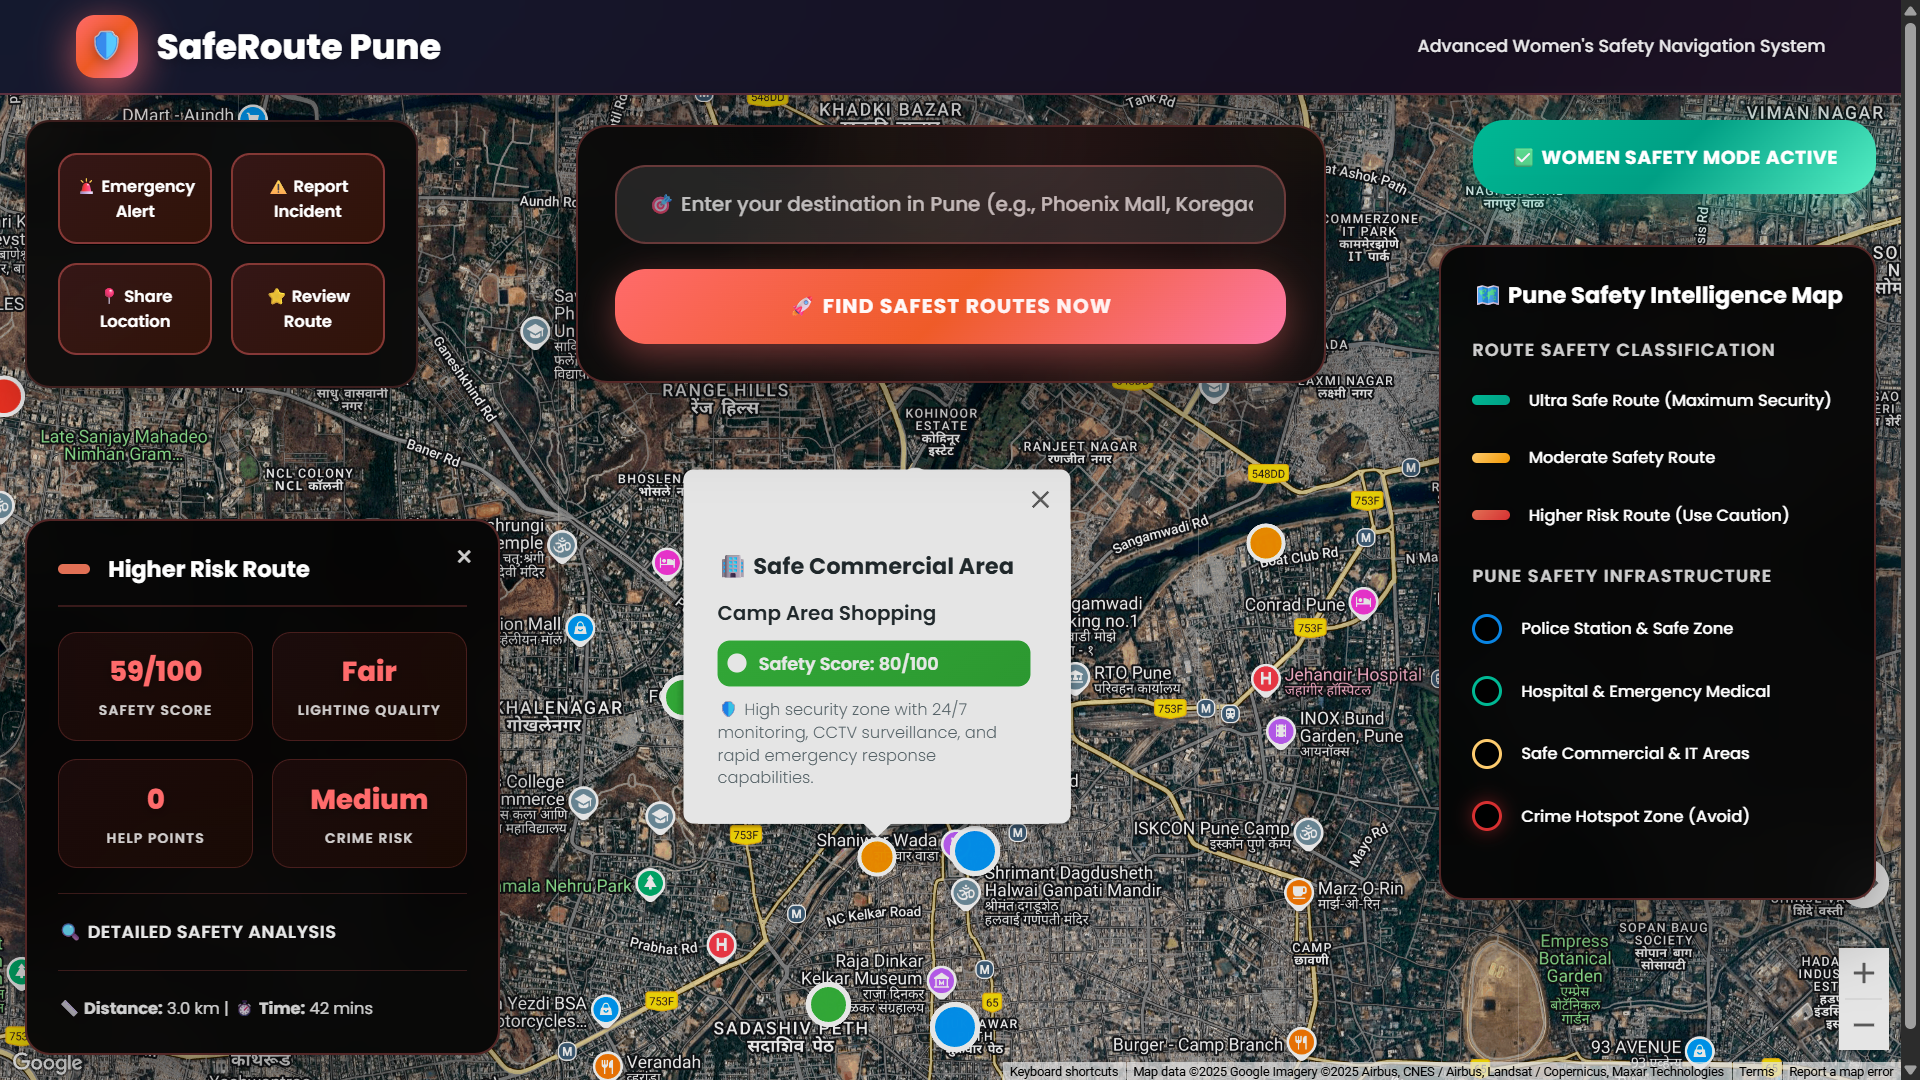Close the Safe Commercial Area popup

[x=1040, y=499]
